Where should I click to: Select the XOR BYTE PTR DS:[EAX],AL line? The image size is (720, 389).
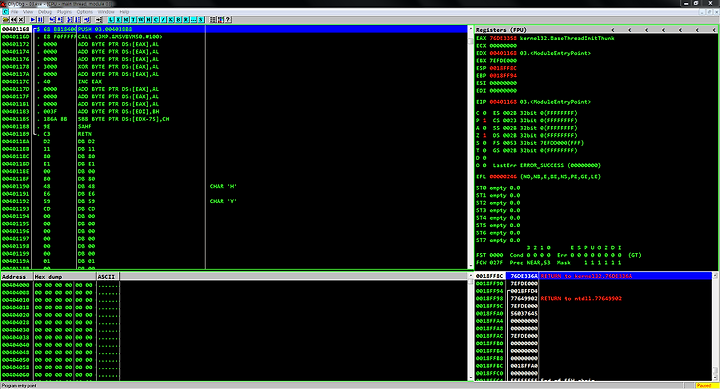coord(234,67)
